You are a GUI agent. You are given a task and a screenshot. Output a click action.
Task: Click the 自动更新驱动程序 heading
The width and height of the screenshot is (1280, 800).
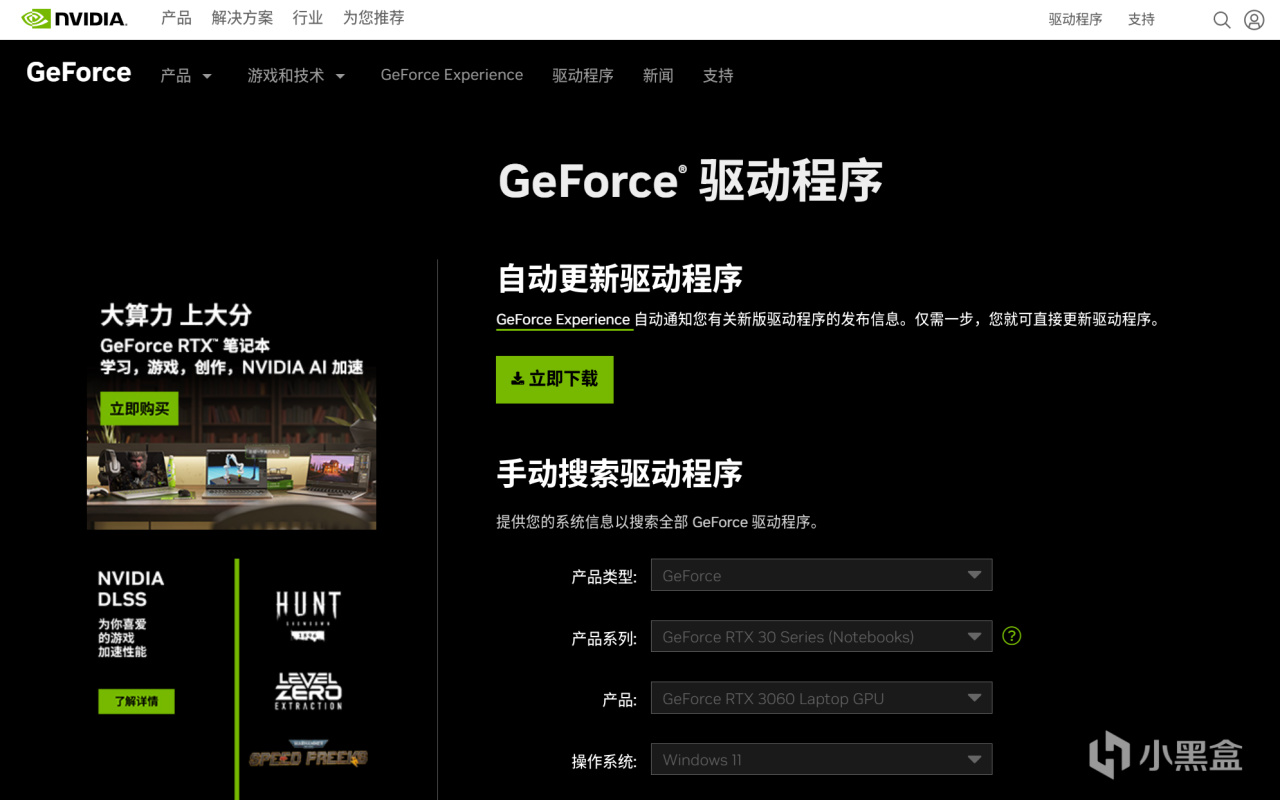(619, 279)
